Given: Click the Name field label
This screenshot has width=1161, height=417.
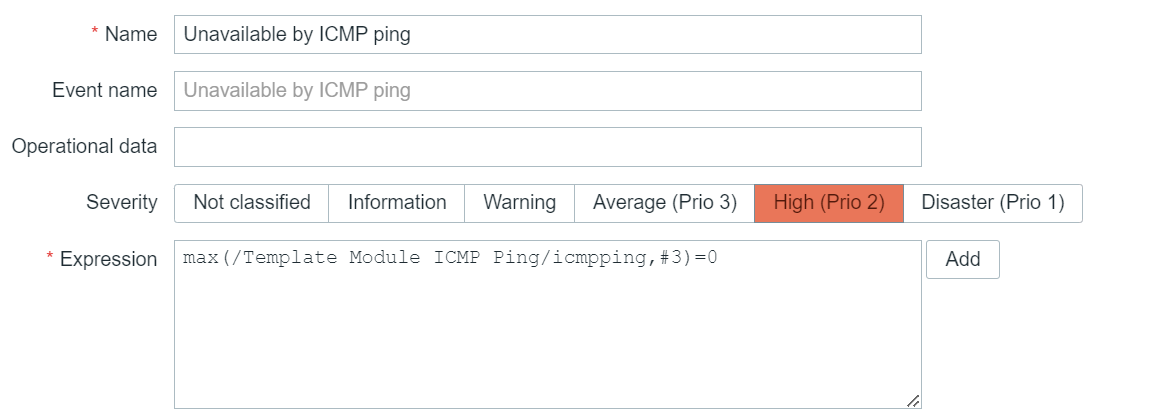Looking at the screenshot, I should click(x=131, y=34).
